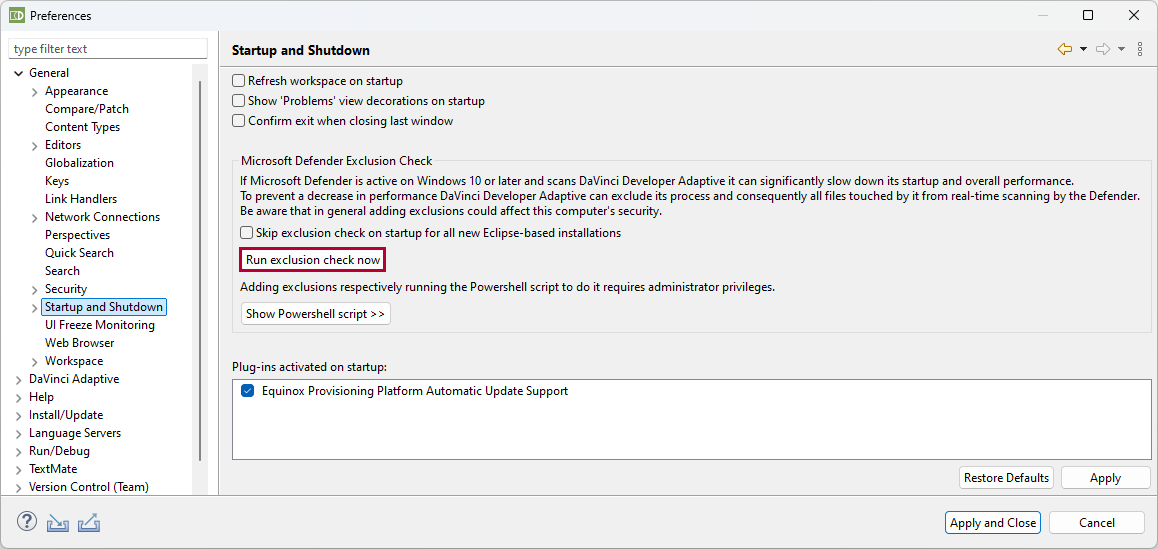
Task: Check Skip exclusion check on startup
Action: (x=247, y=233)
